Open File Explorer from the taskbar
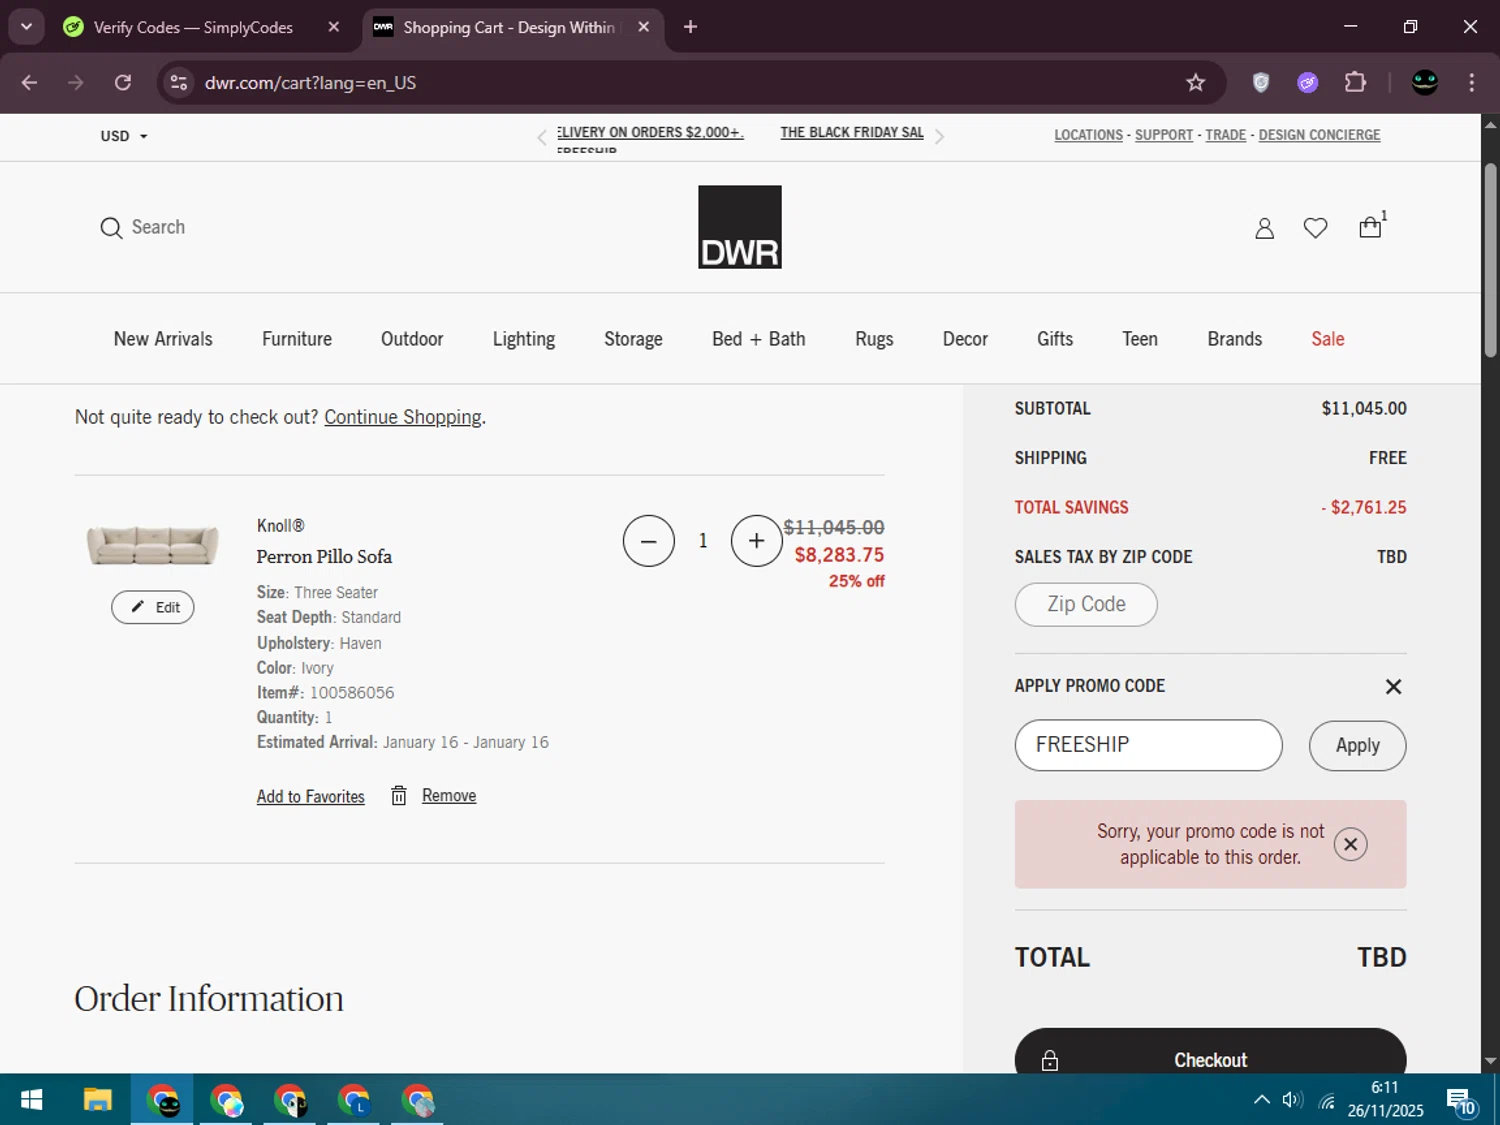1500x1125 pixels. point(97,1101)
